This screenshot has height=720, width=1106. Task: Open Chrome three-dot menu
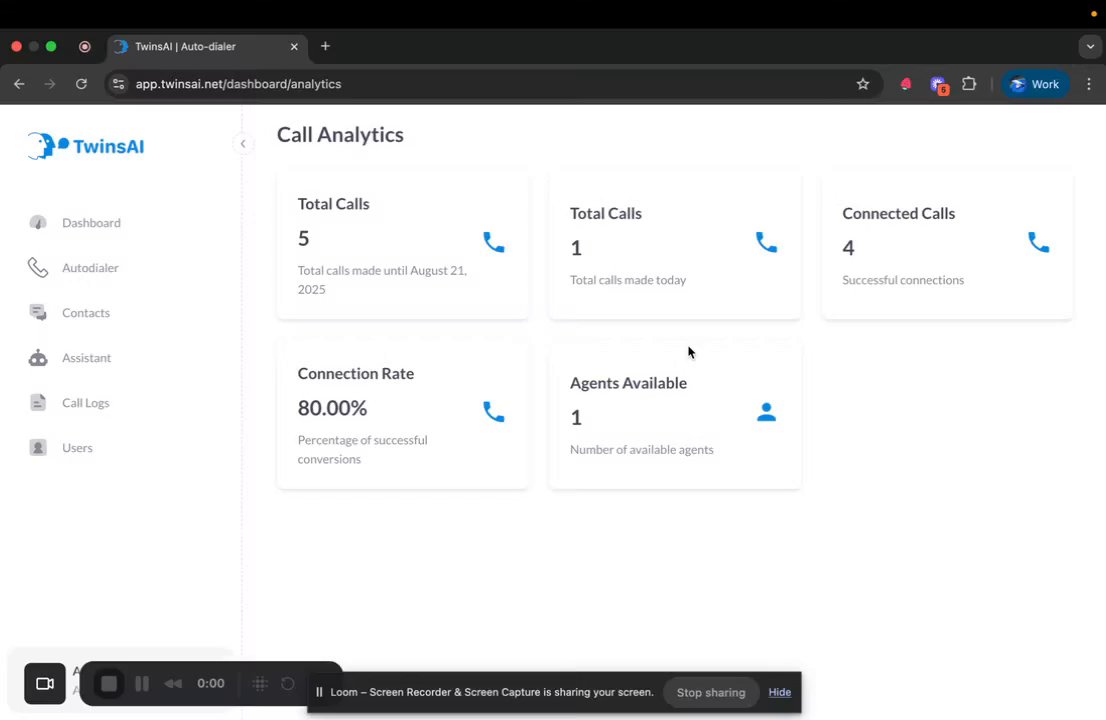coord(1089,84)
